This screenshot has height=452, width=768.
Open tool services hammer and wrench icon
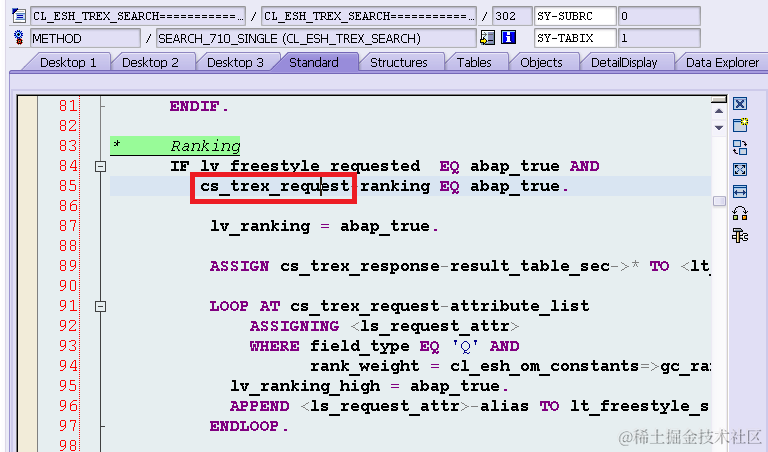click(740, 236)
